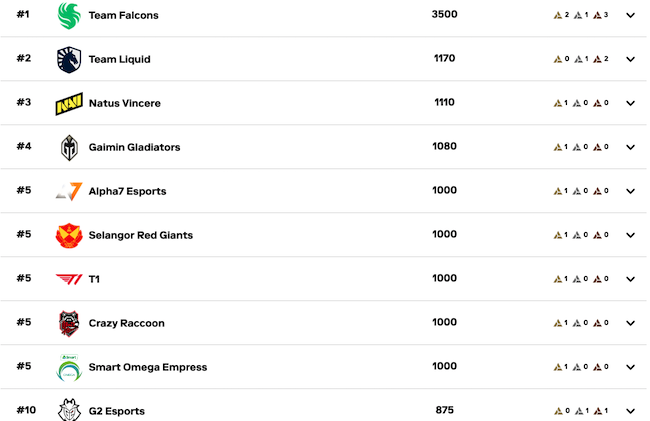Click the Natus Vincere logo icon

click(x=69, y=103)
